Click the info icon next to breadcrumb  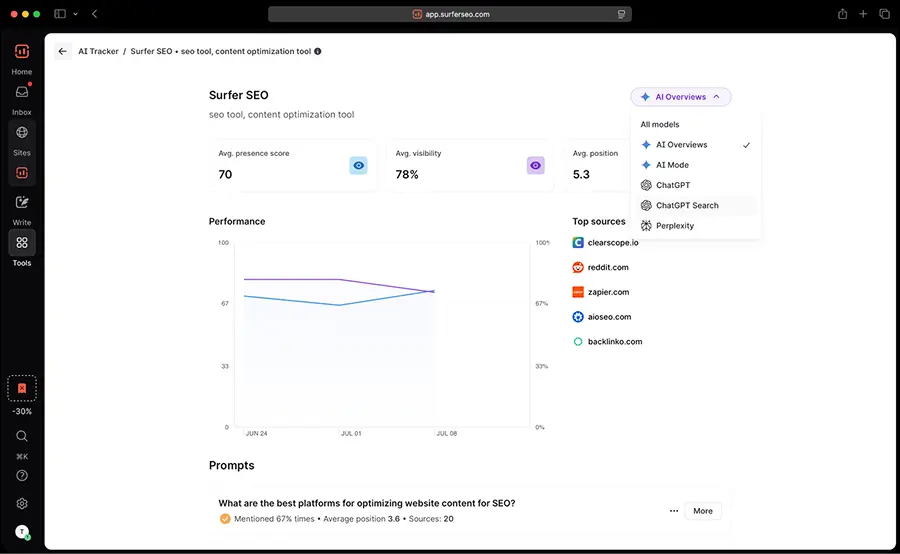pyautogui.click(x=317, y=51)
